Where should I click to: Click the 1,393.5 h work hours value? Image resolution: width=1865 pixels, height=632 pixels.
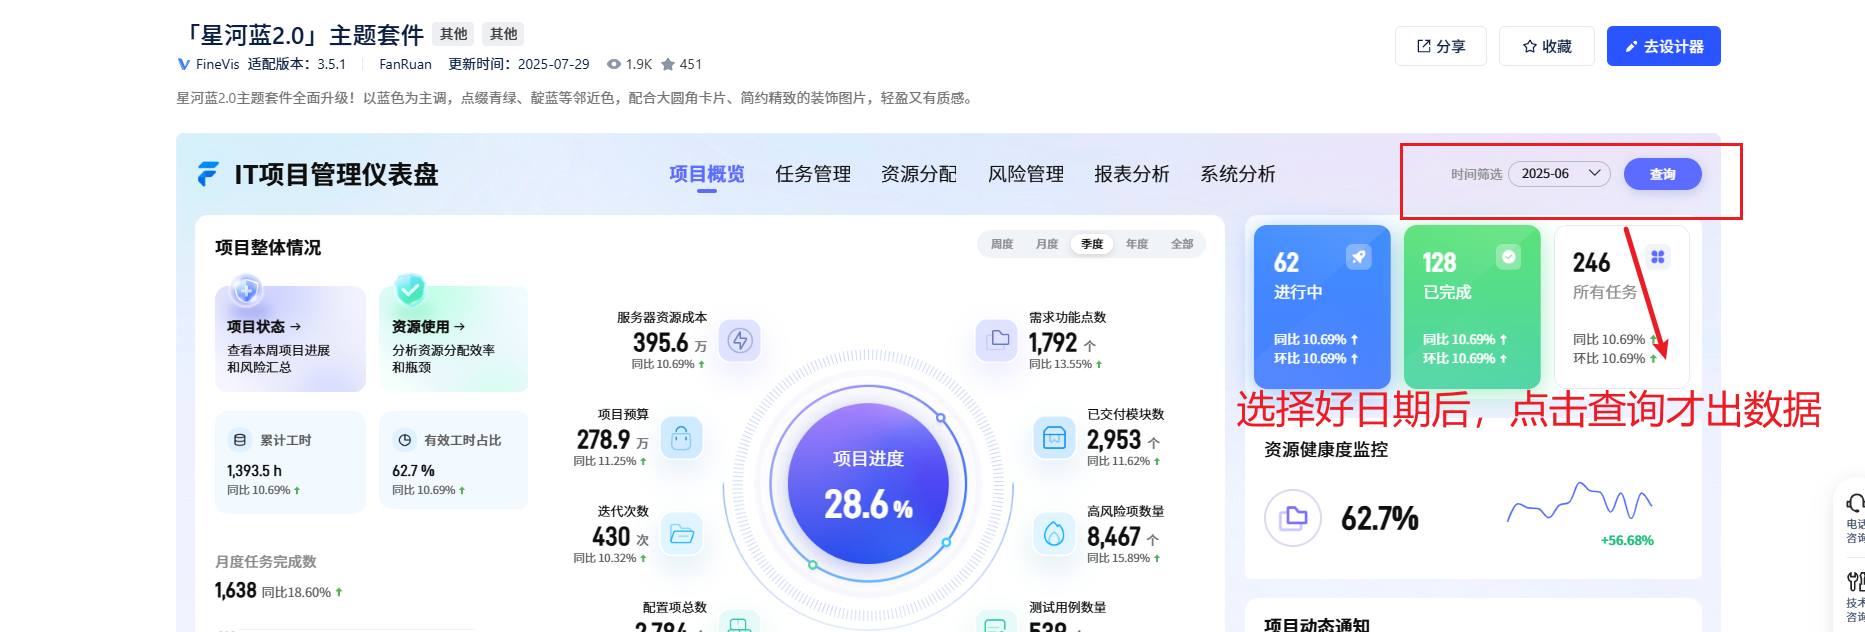[x=254, y=471]
